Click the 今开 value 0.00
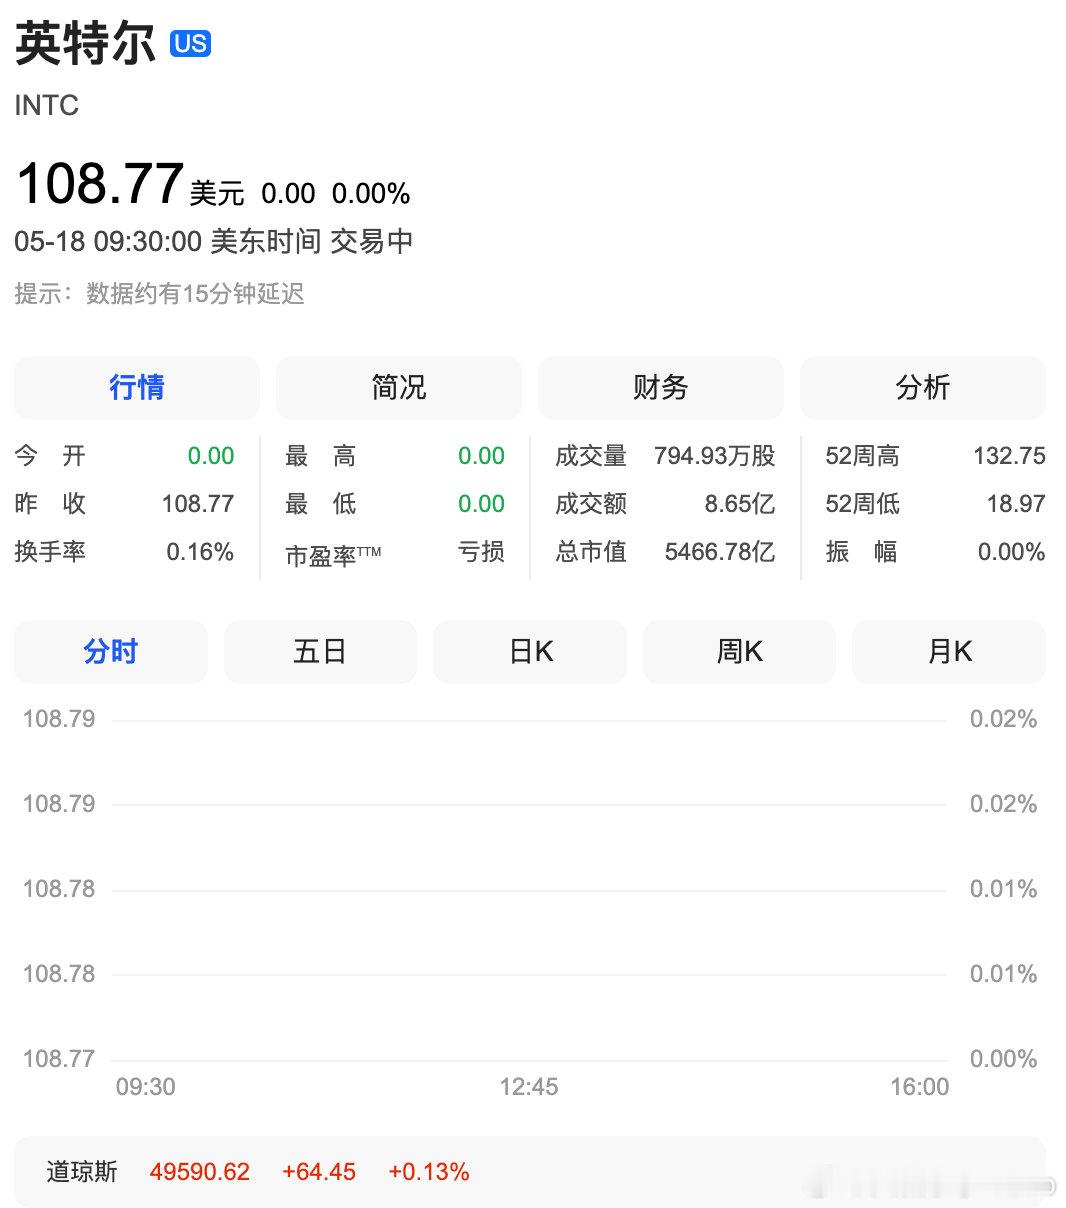The image size is (1066, 1208). [x=211, y=456]
